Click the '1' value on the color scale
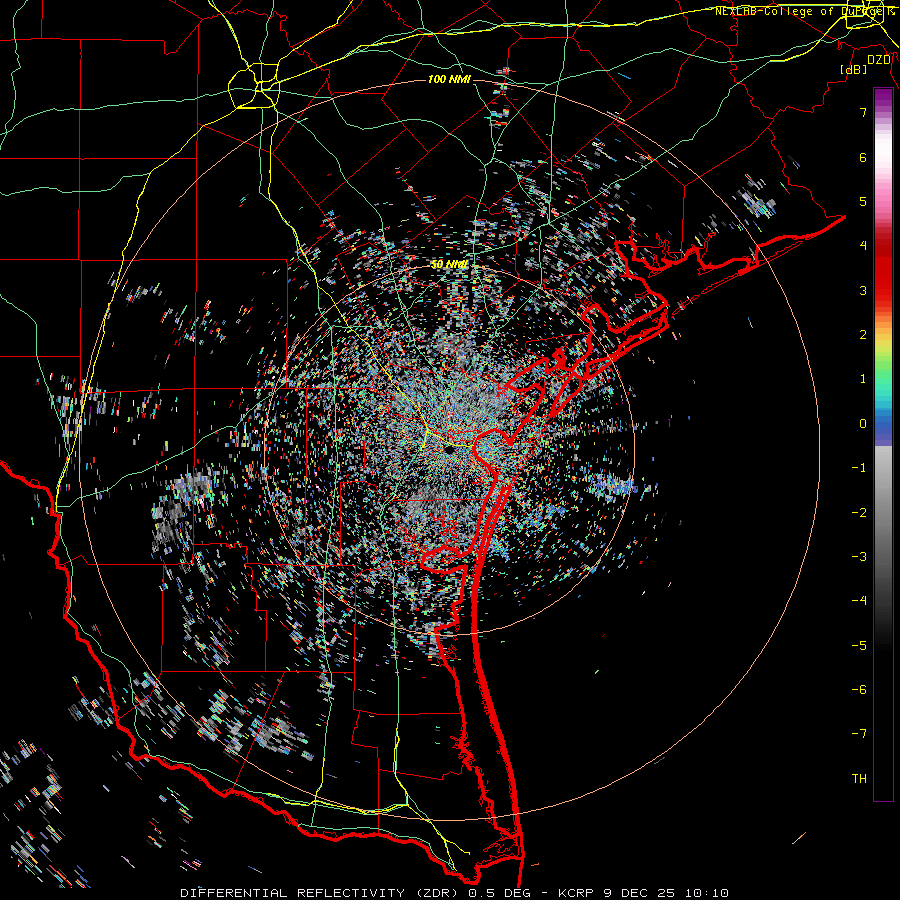Screen dimensions: 900x900 863,379
